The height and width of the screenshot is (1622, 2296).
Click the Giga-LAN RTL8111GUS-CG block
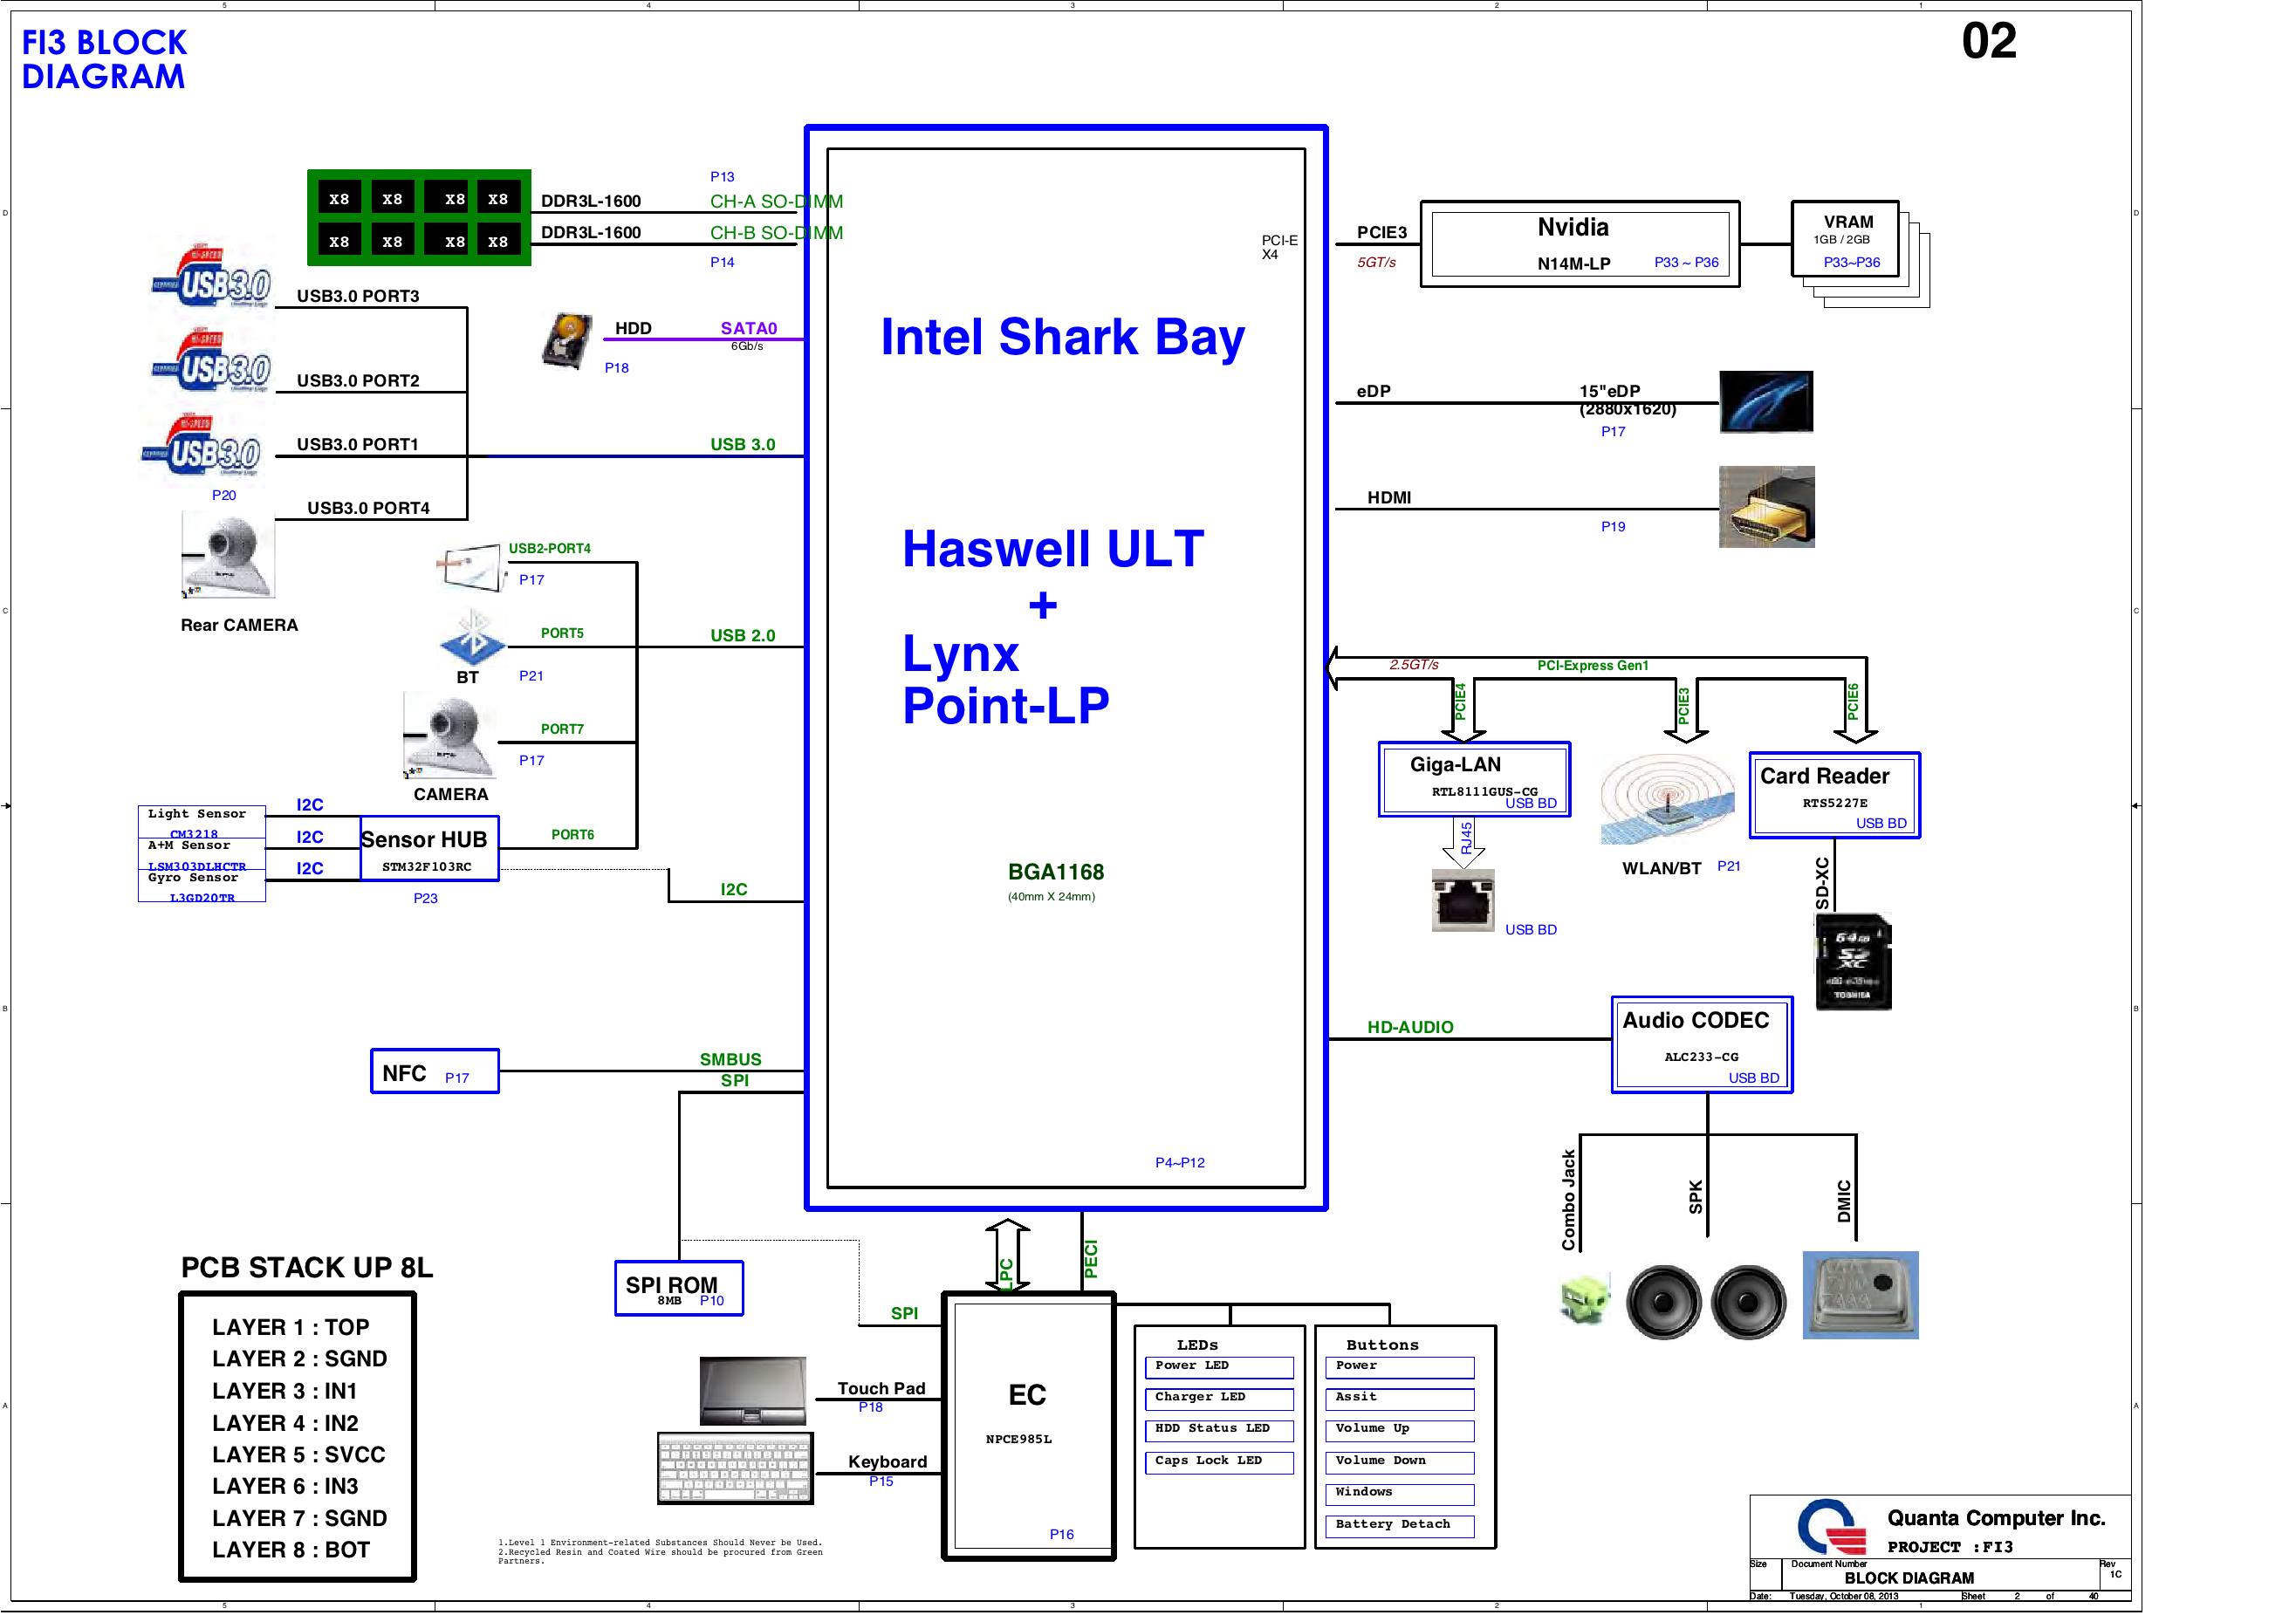[x=1474, y=779]
